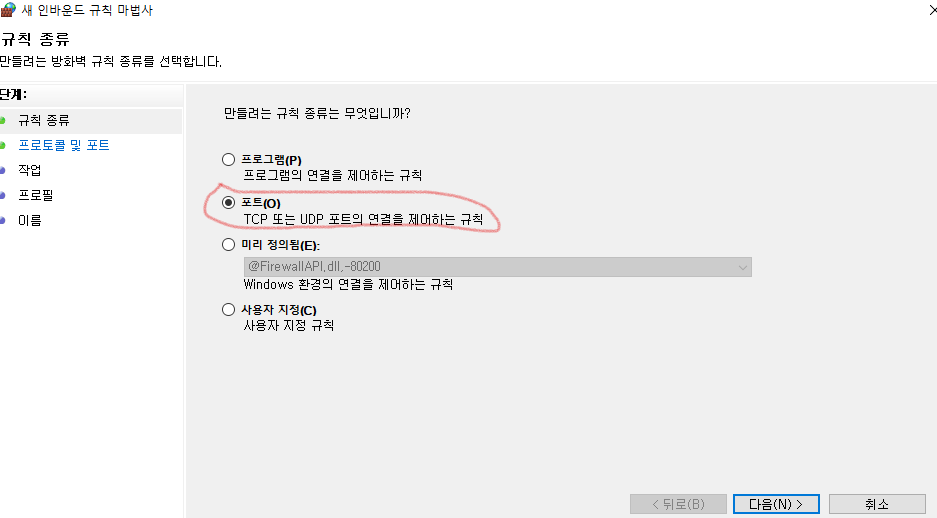
Task: Go to the 규칙 종류 step
Action: click(x=44, y=121)
